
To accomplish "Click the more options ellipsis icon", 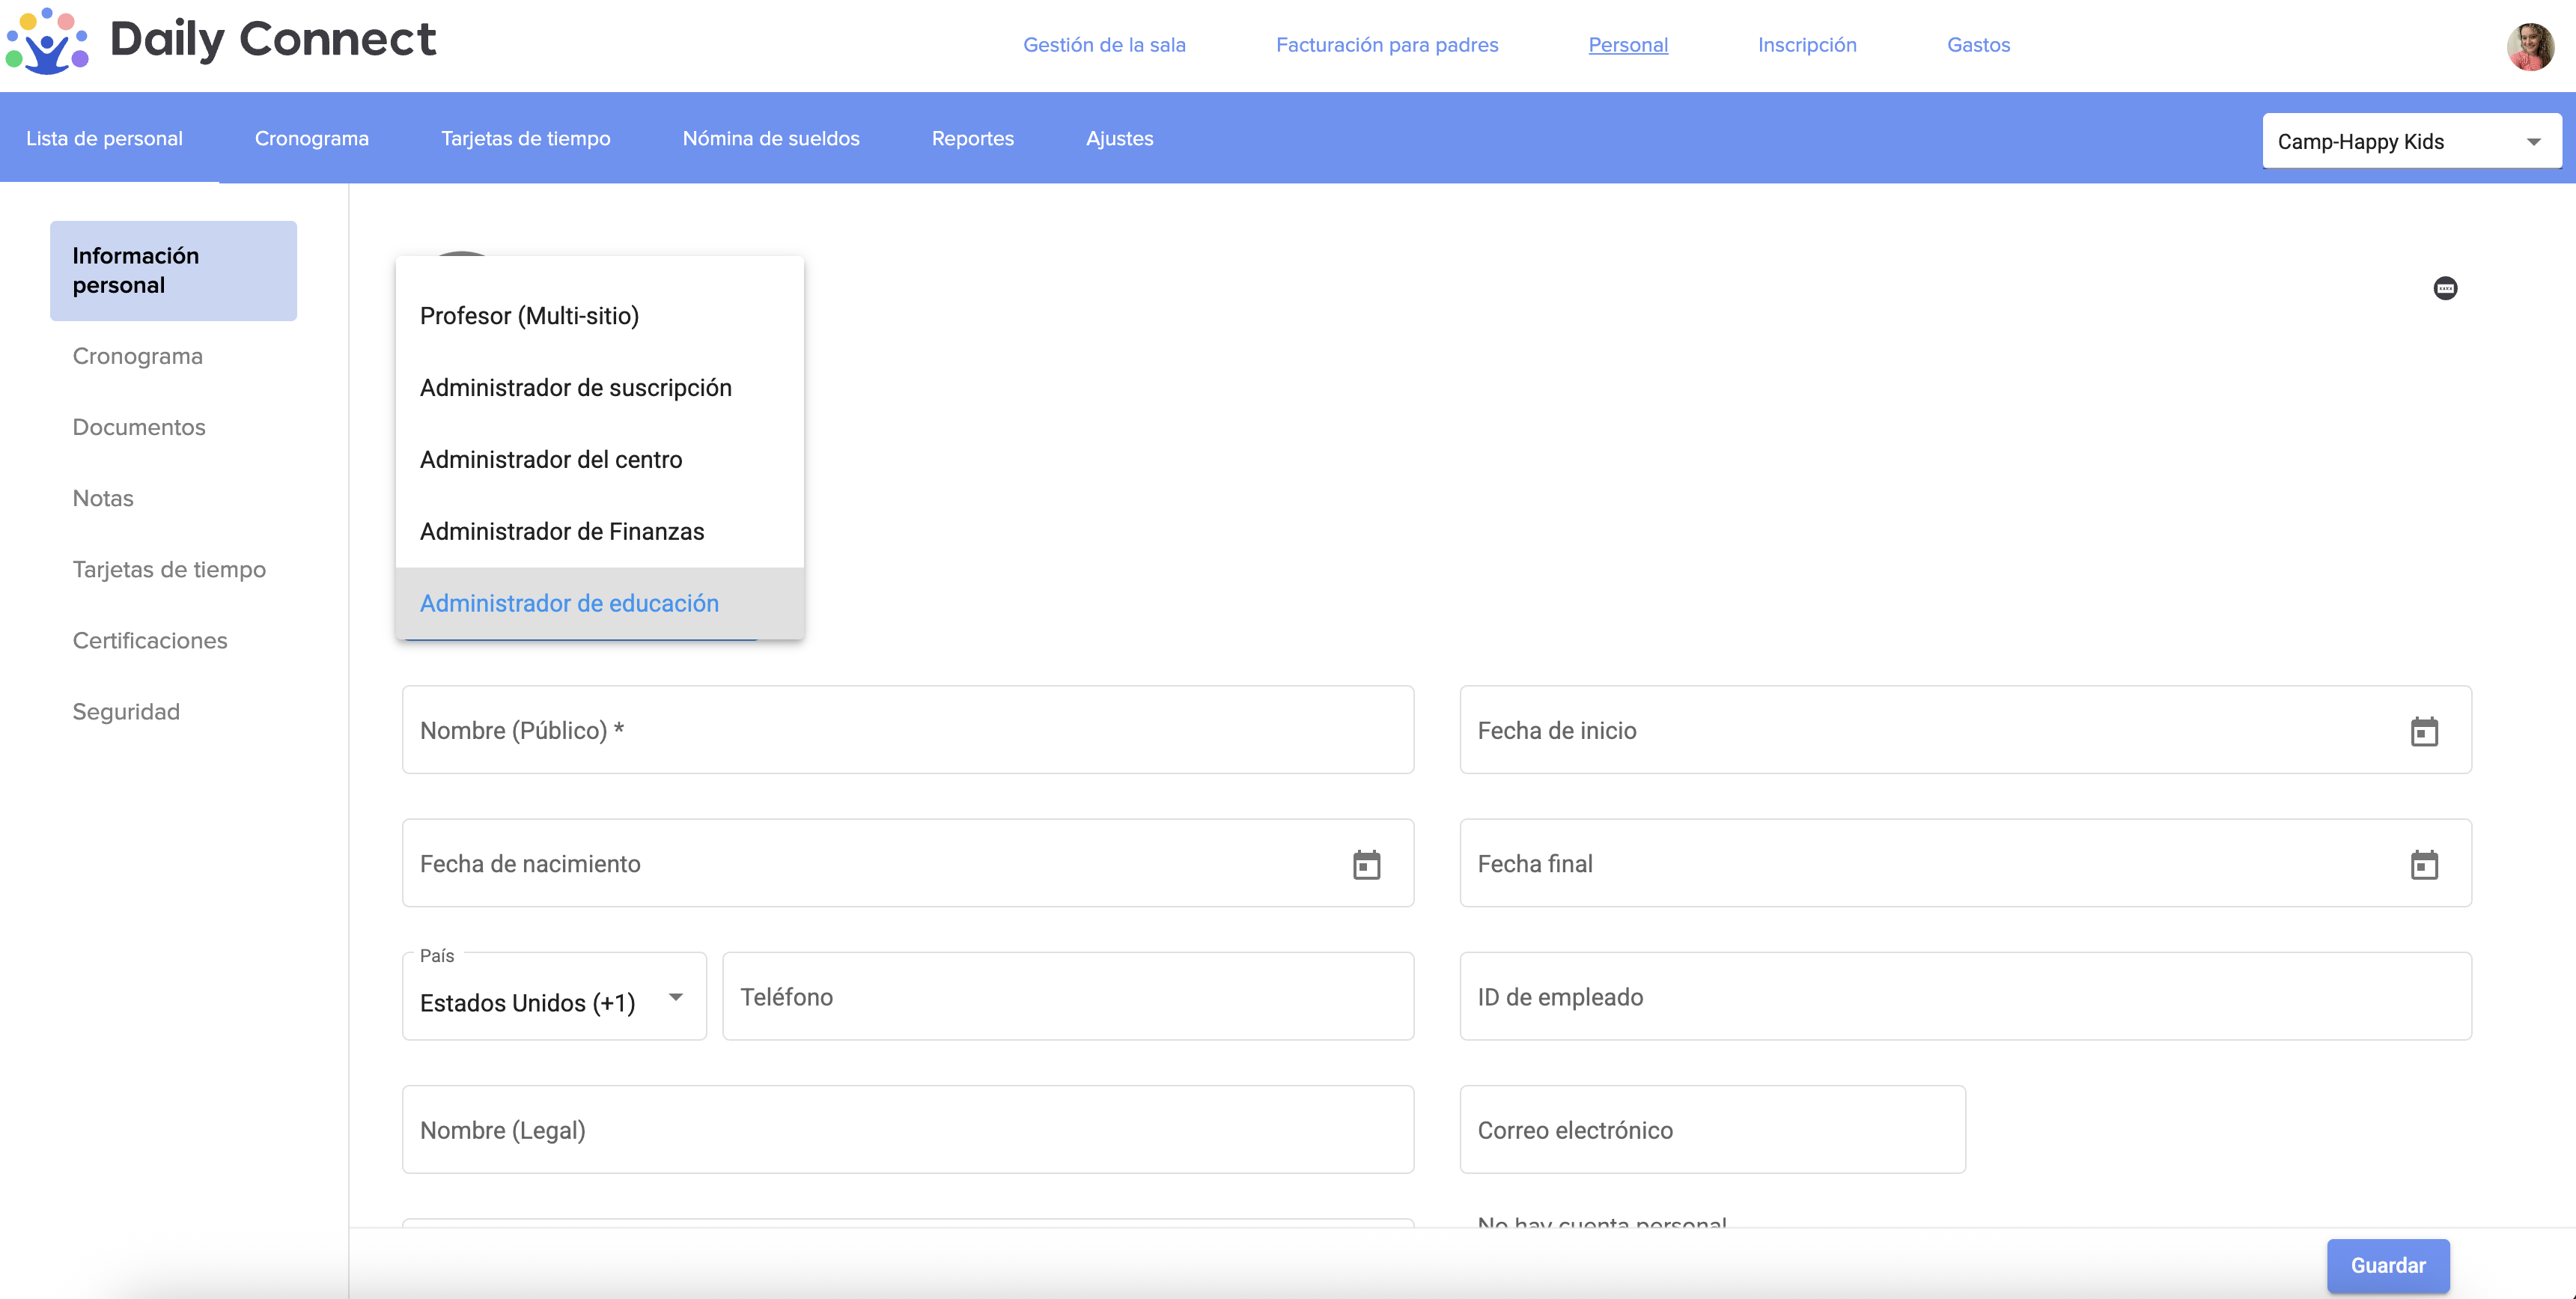I will [x=2444, y=289].
